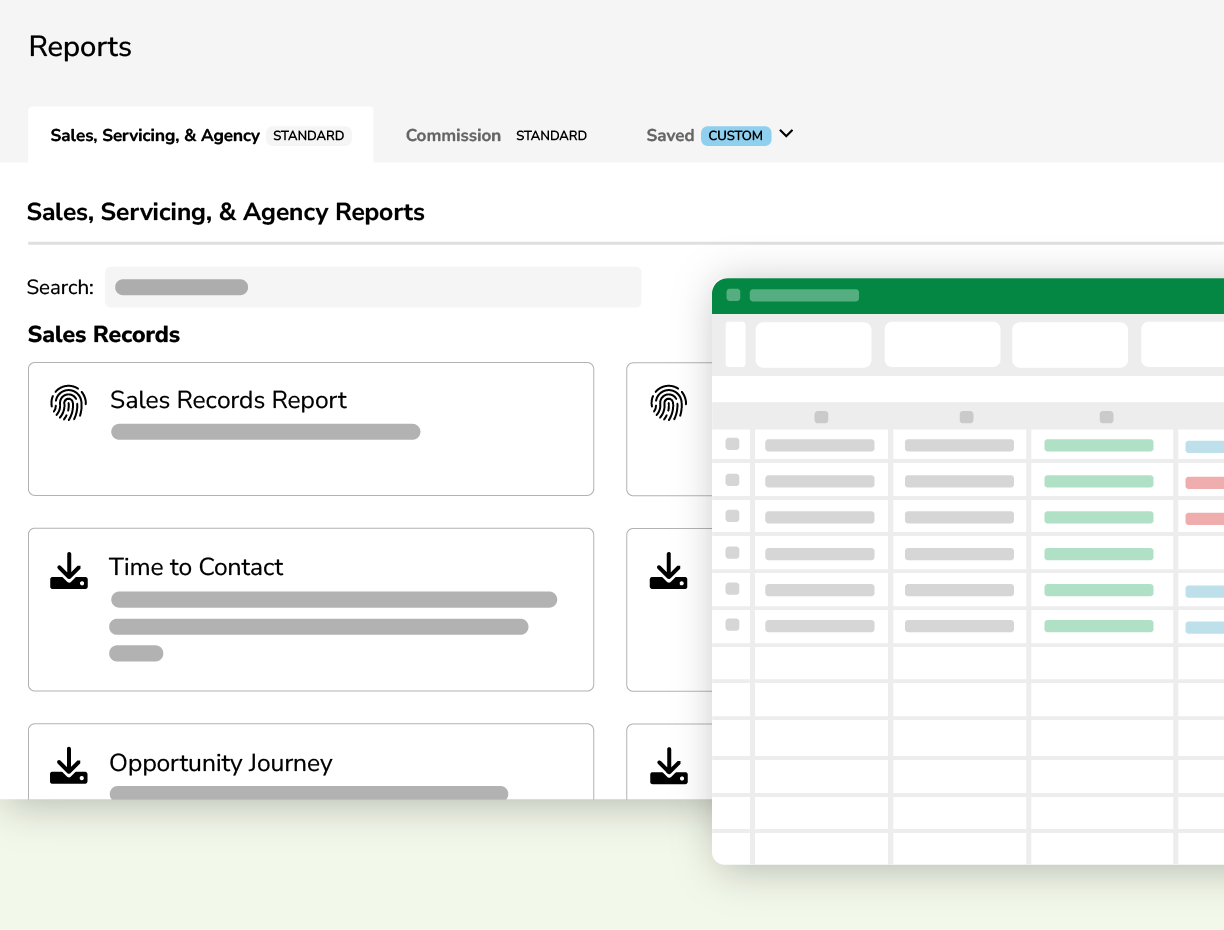Click the window dot in the spreadsheet's green title bar
The image size is (1224, 930).
tap(733, 295)
